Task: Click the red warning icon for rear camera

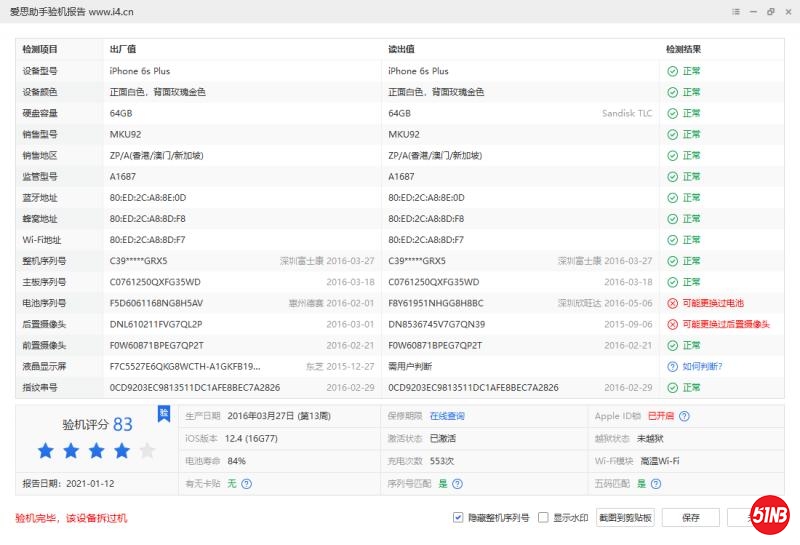Action: [672, 324]
